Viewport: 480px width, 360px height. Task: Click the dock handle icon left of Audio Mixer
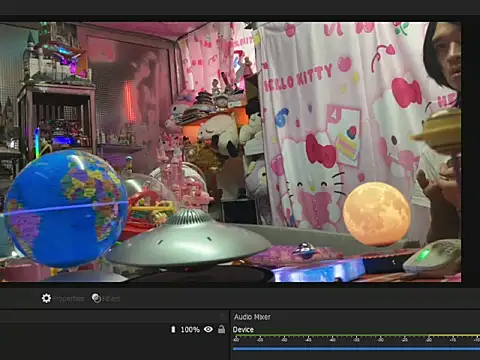pyautogui.click(x=222, y=315)
